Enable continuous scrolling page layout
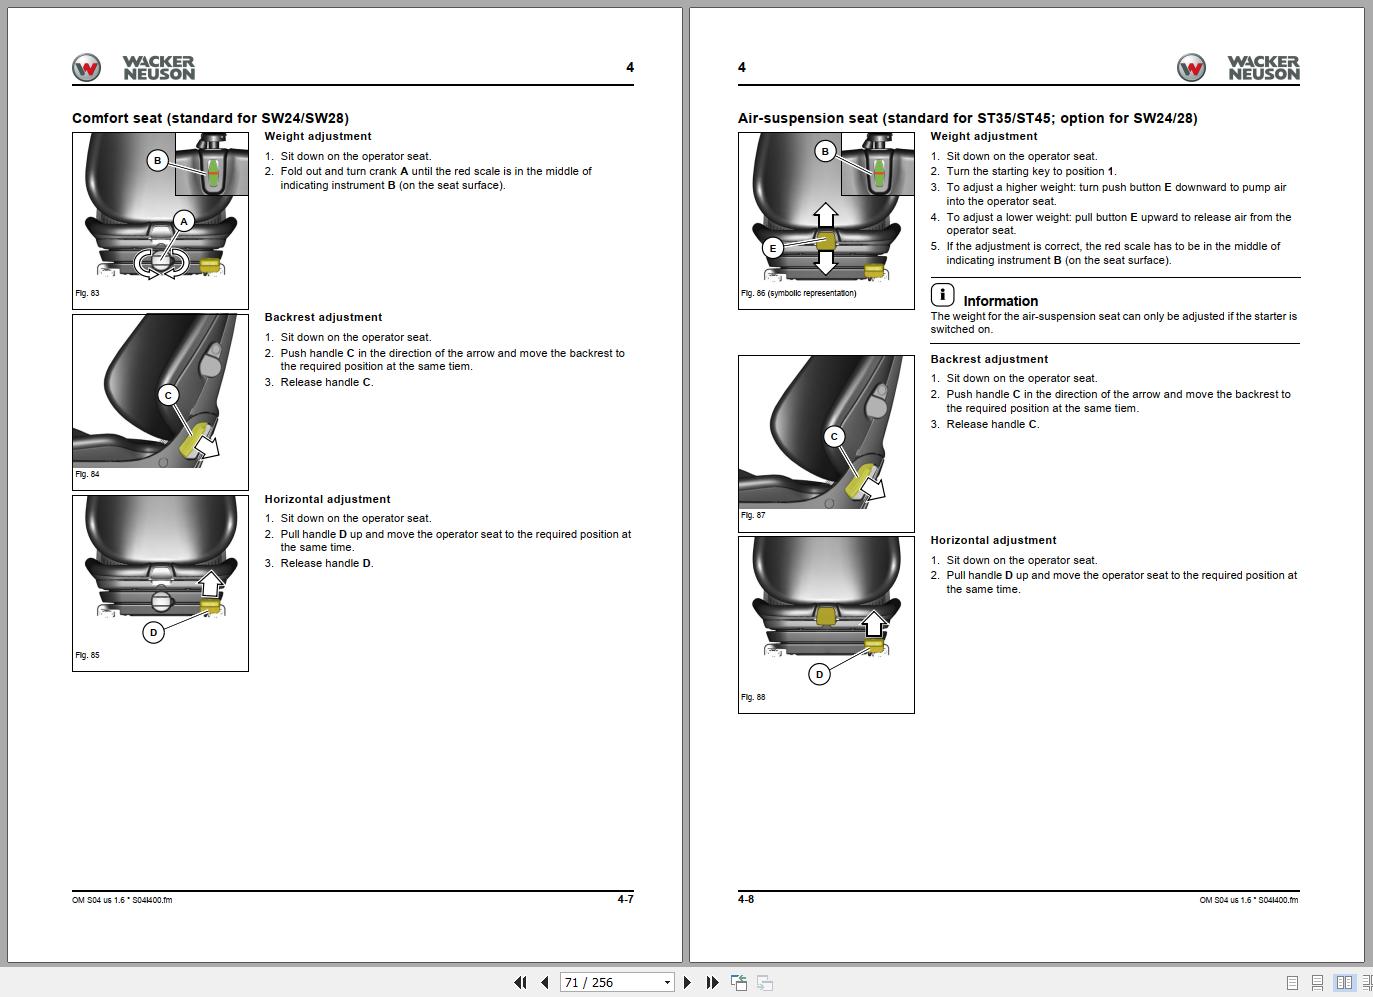Screen dimensions: 1373x997 pyautogui.click(x=1317, y=983)
